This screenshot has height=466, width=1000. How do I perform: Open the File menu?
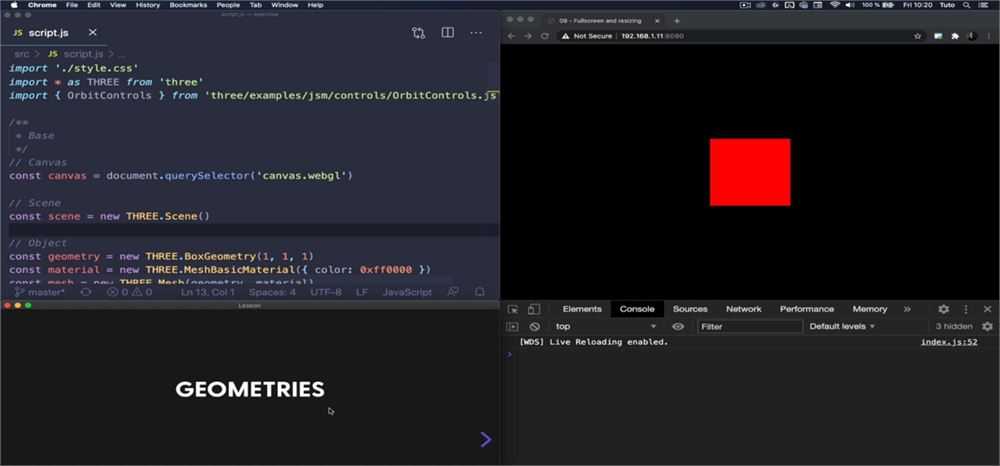(72, 4)
